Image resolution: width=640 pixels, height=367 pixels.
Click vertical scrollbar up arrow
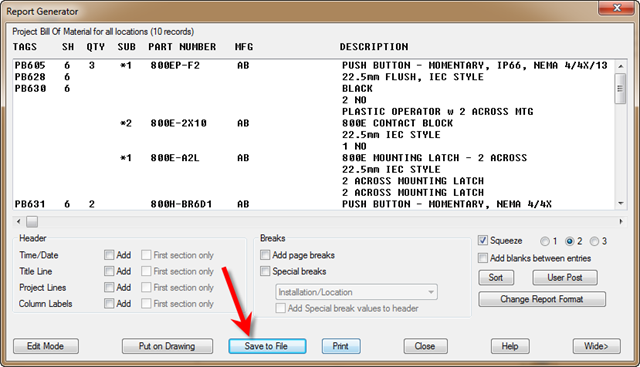pos(620,66)
